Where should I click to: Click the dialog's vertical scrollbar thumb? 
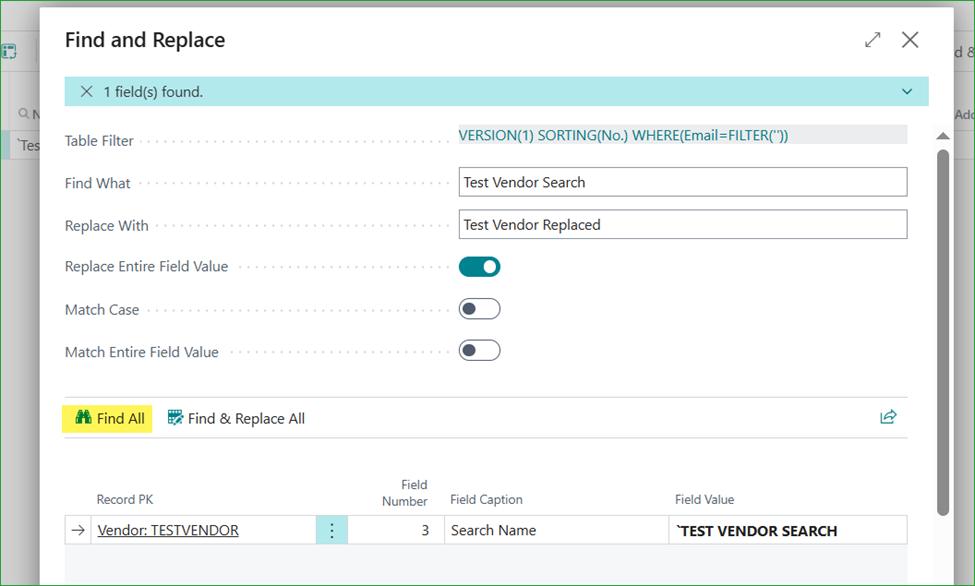[x=943, y=333]
